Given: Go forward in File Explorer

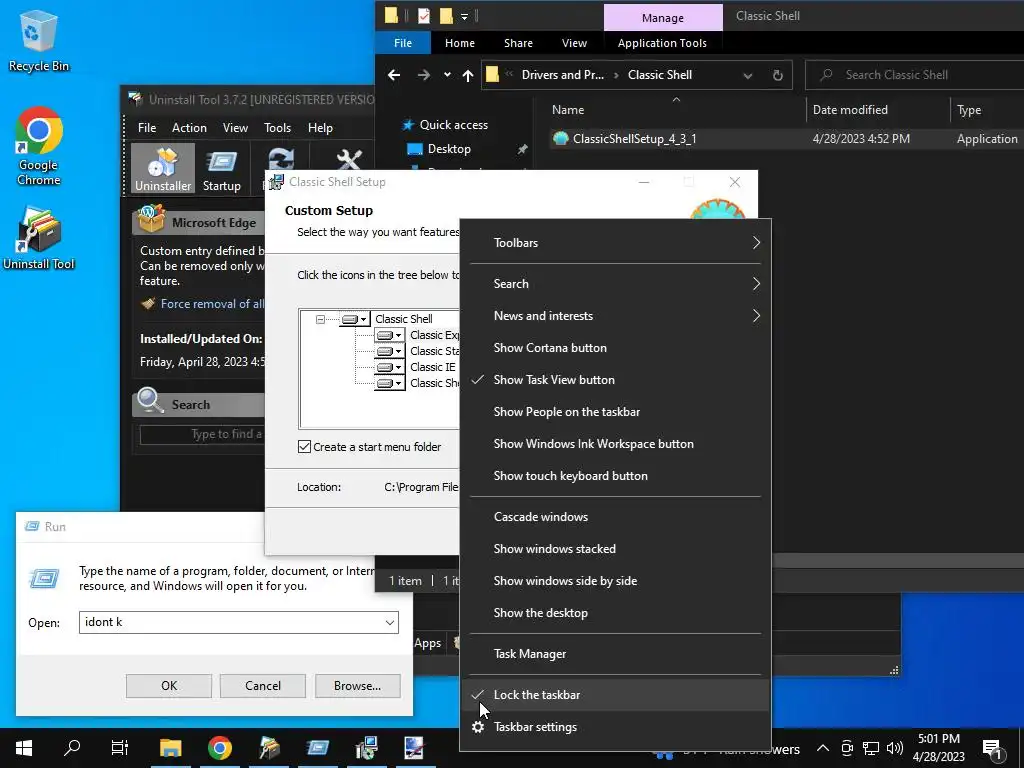Looking at the screenshot, I should coord(424,75).
